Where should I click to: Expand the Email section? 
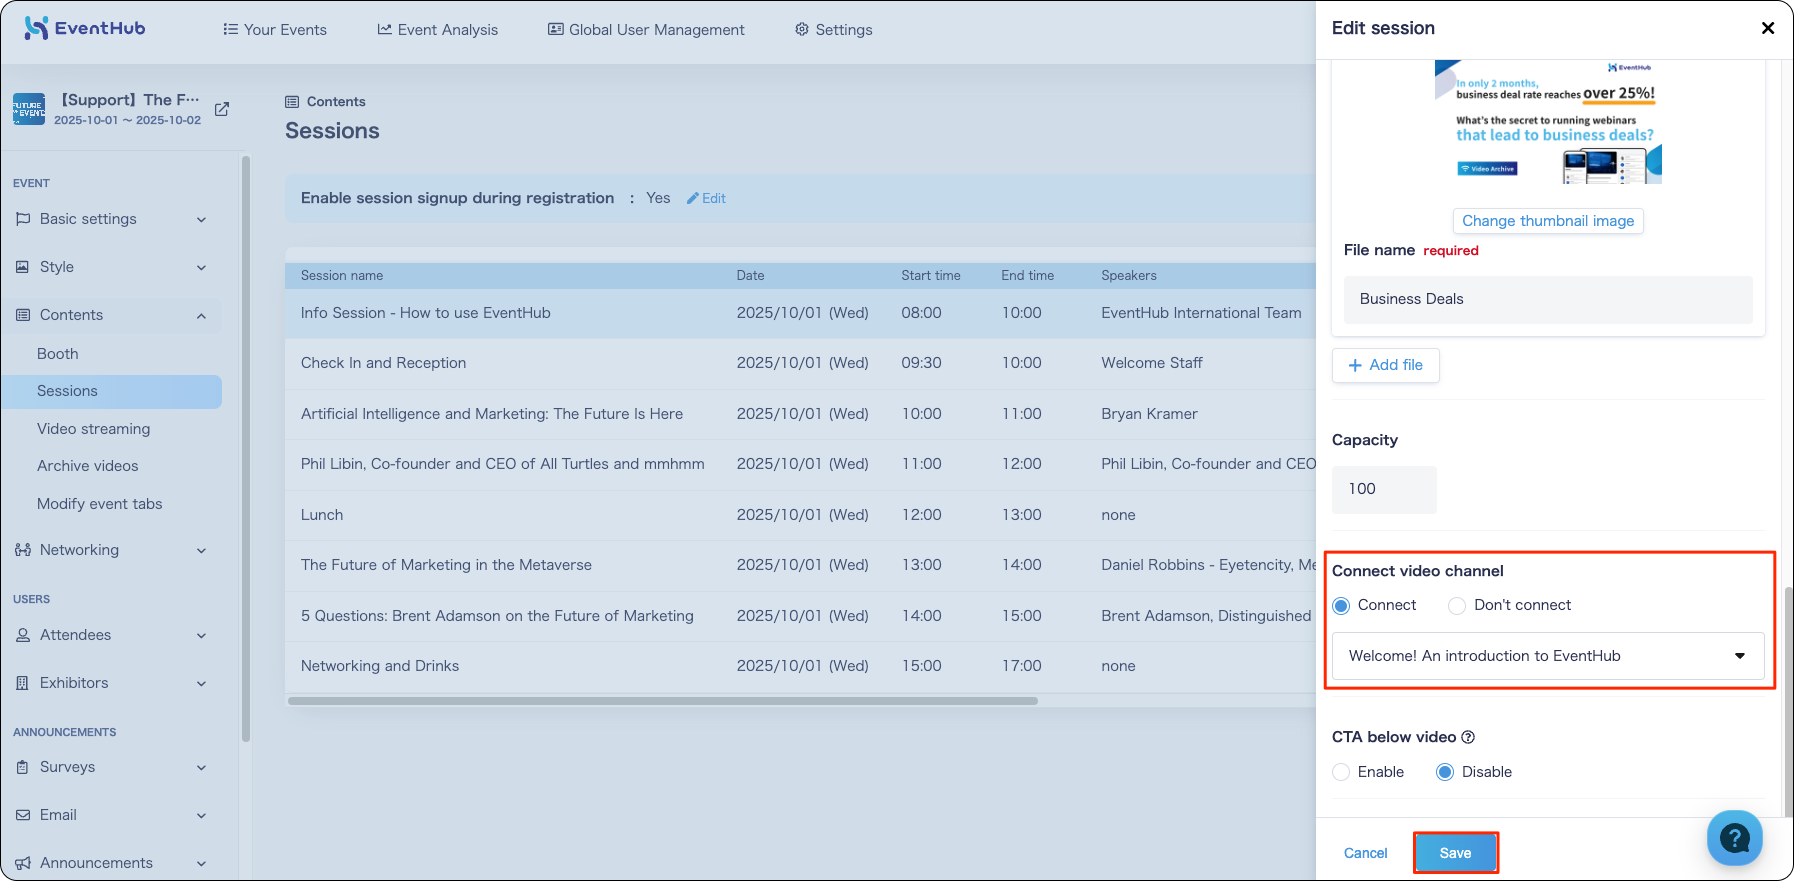pyautogui.click(x=201, y=816)
